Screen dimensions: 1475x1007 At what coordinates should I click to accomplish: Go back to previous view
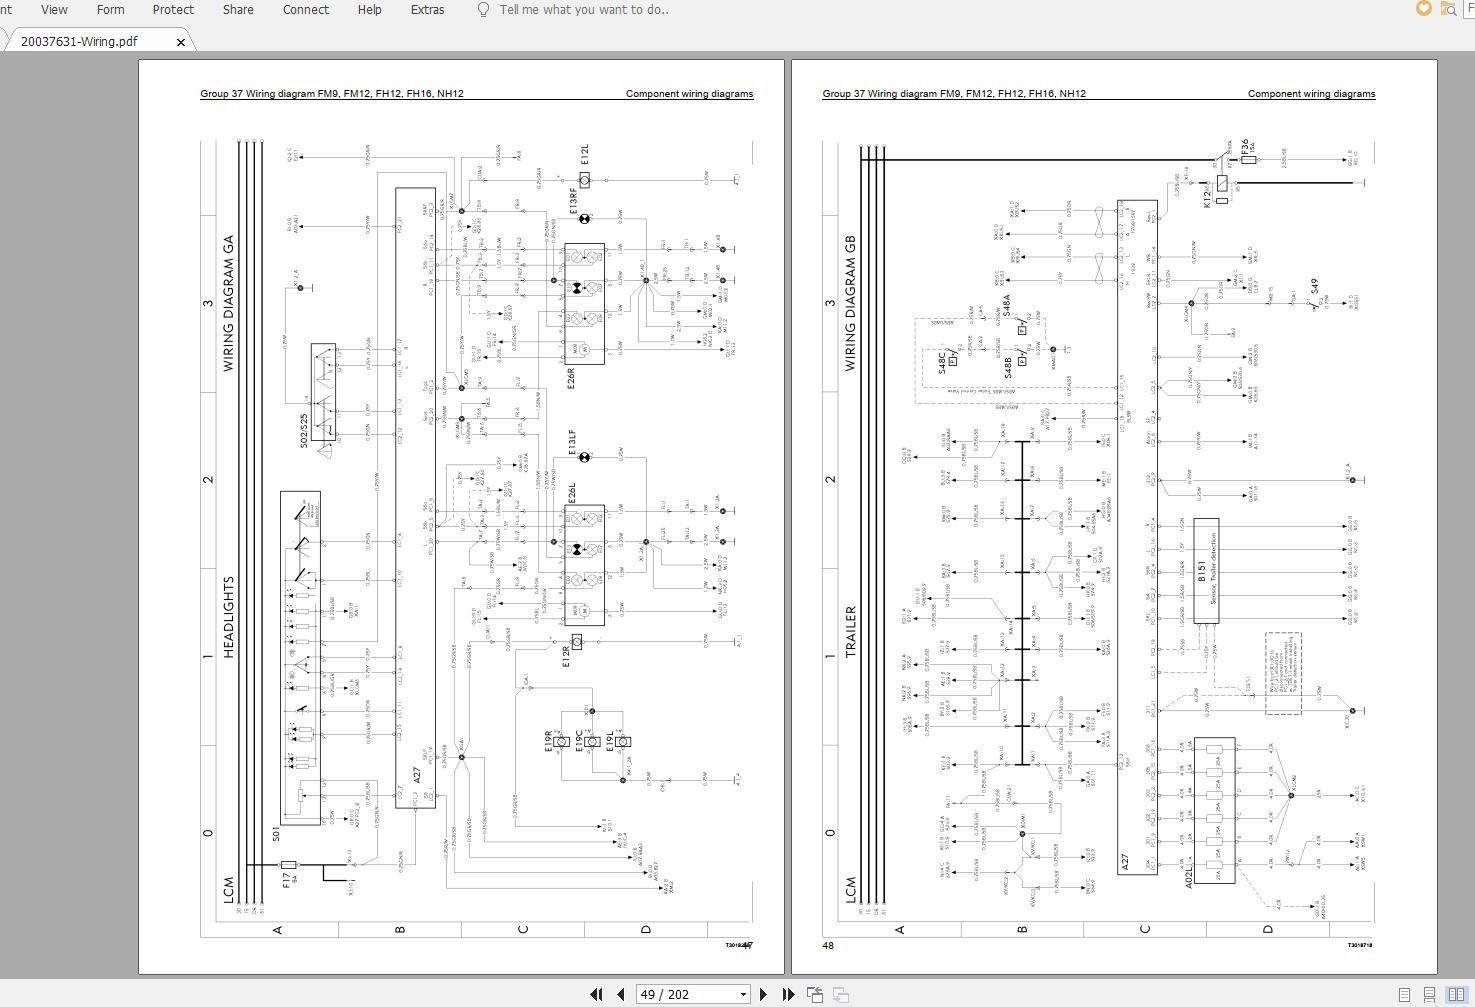(x=814, y=994)
